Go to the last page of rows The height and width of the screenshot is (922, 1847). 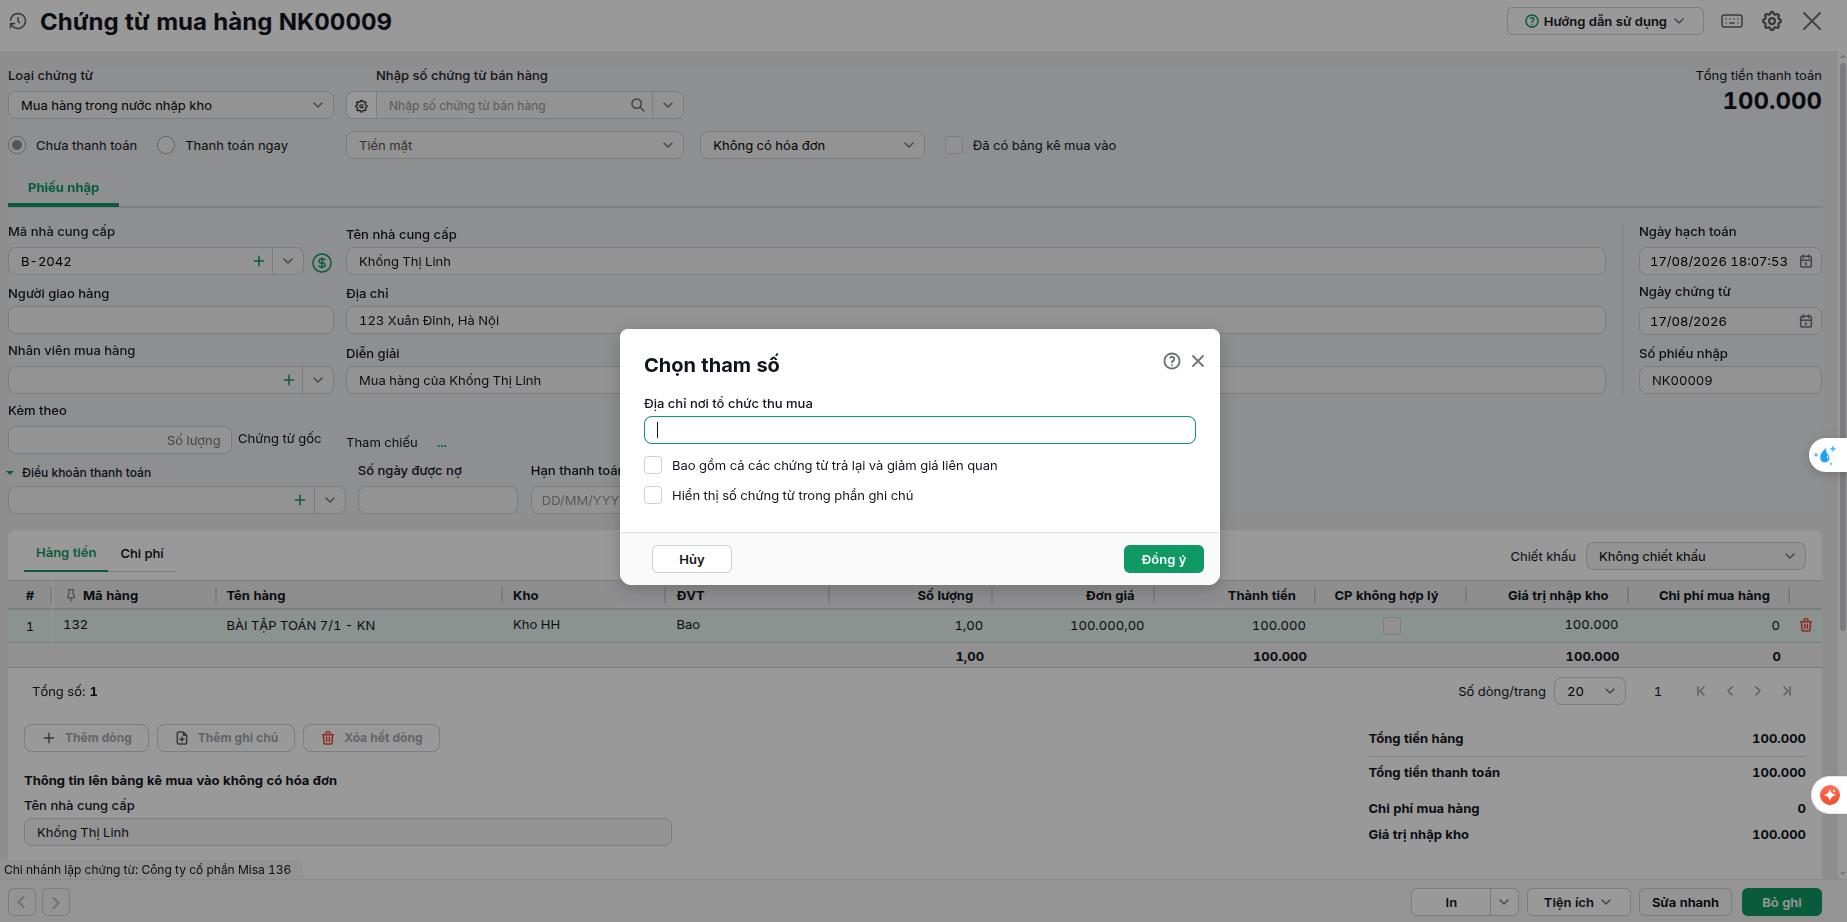coord(1787,691)
